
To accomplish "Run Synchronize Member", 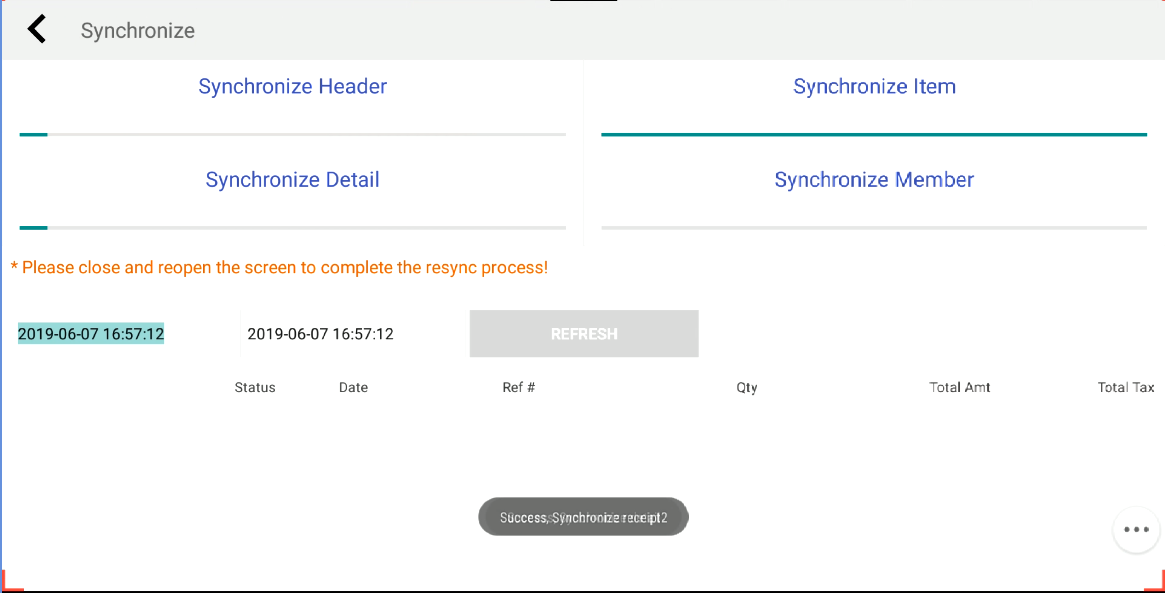I will (x=874, y=180).
